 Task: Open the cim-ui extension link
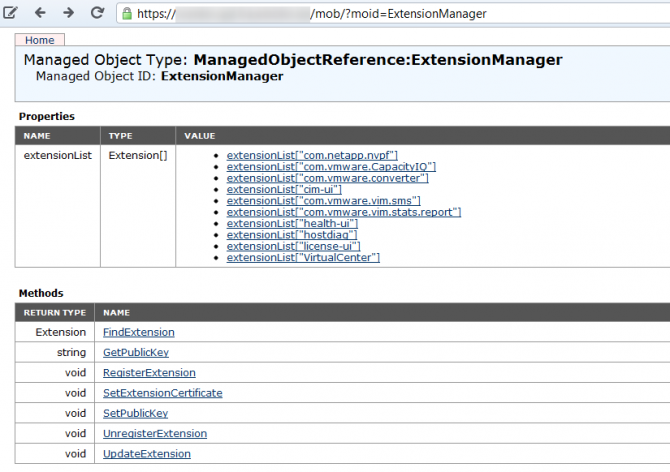tap(284, 189)
